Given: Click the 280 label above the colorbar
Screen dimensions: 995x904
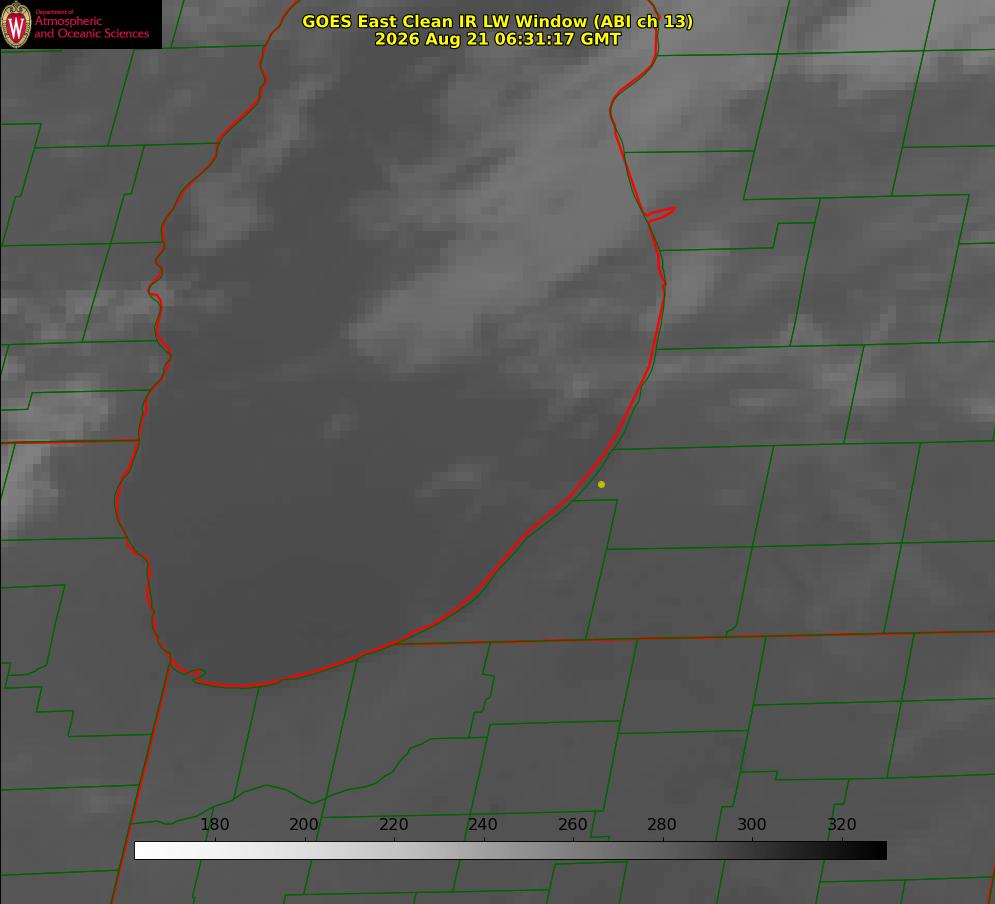Looking at the screenshot, I should [662, 824].
